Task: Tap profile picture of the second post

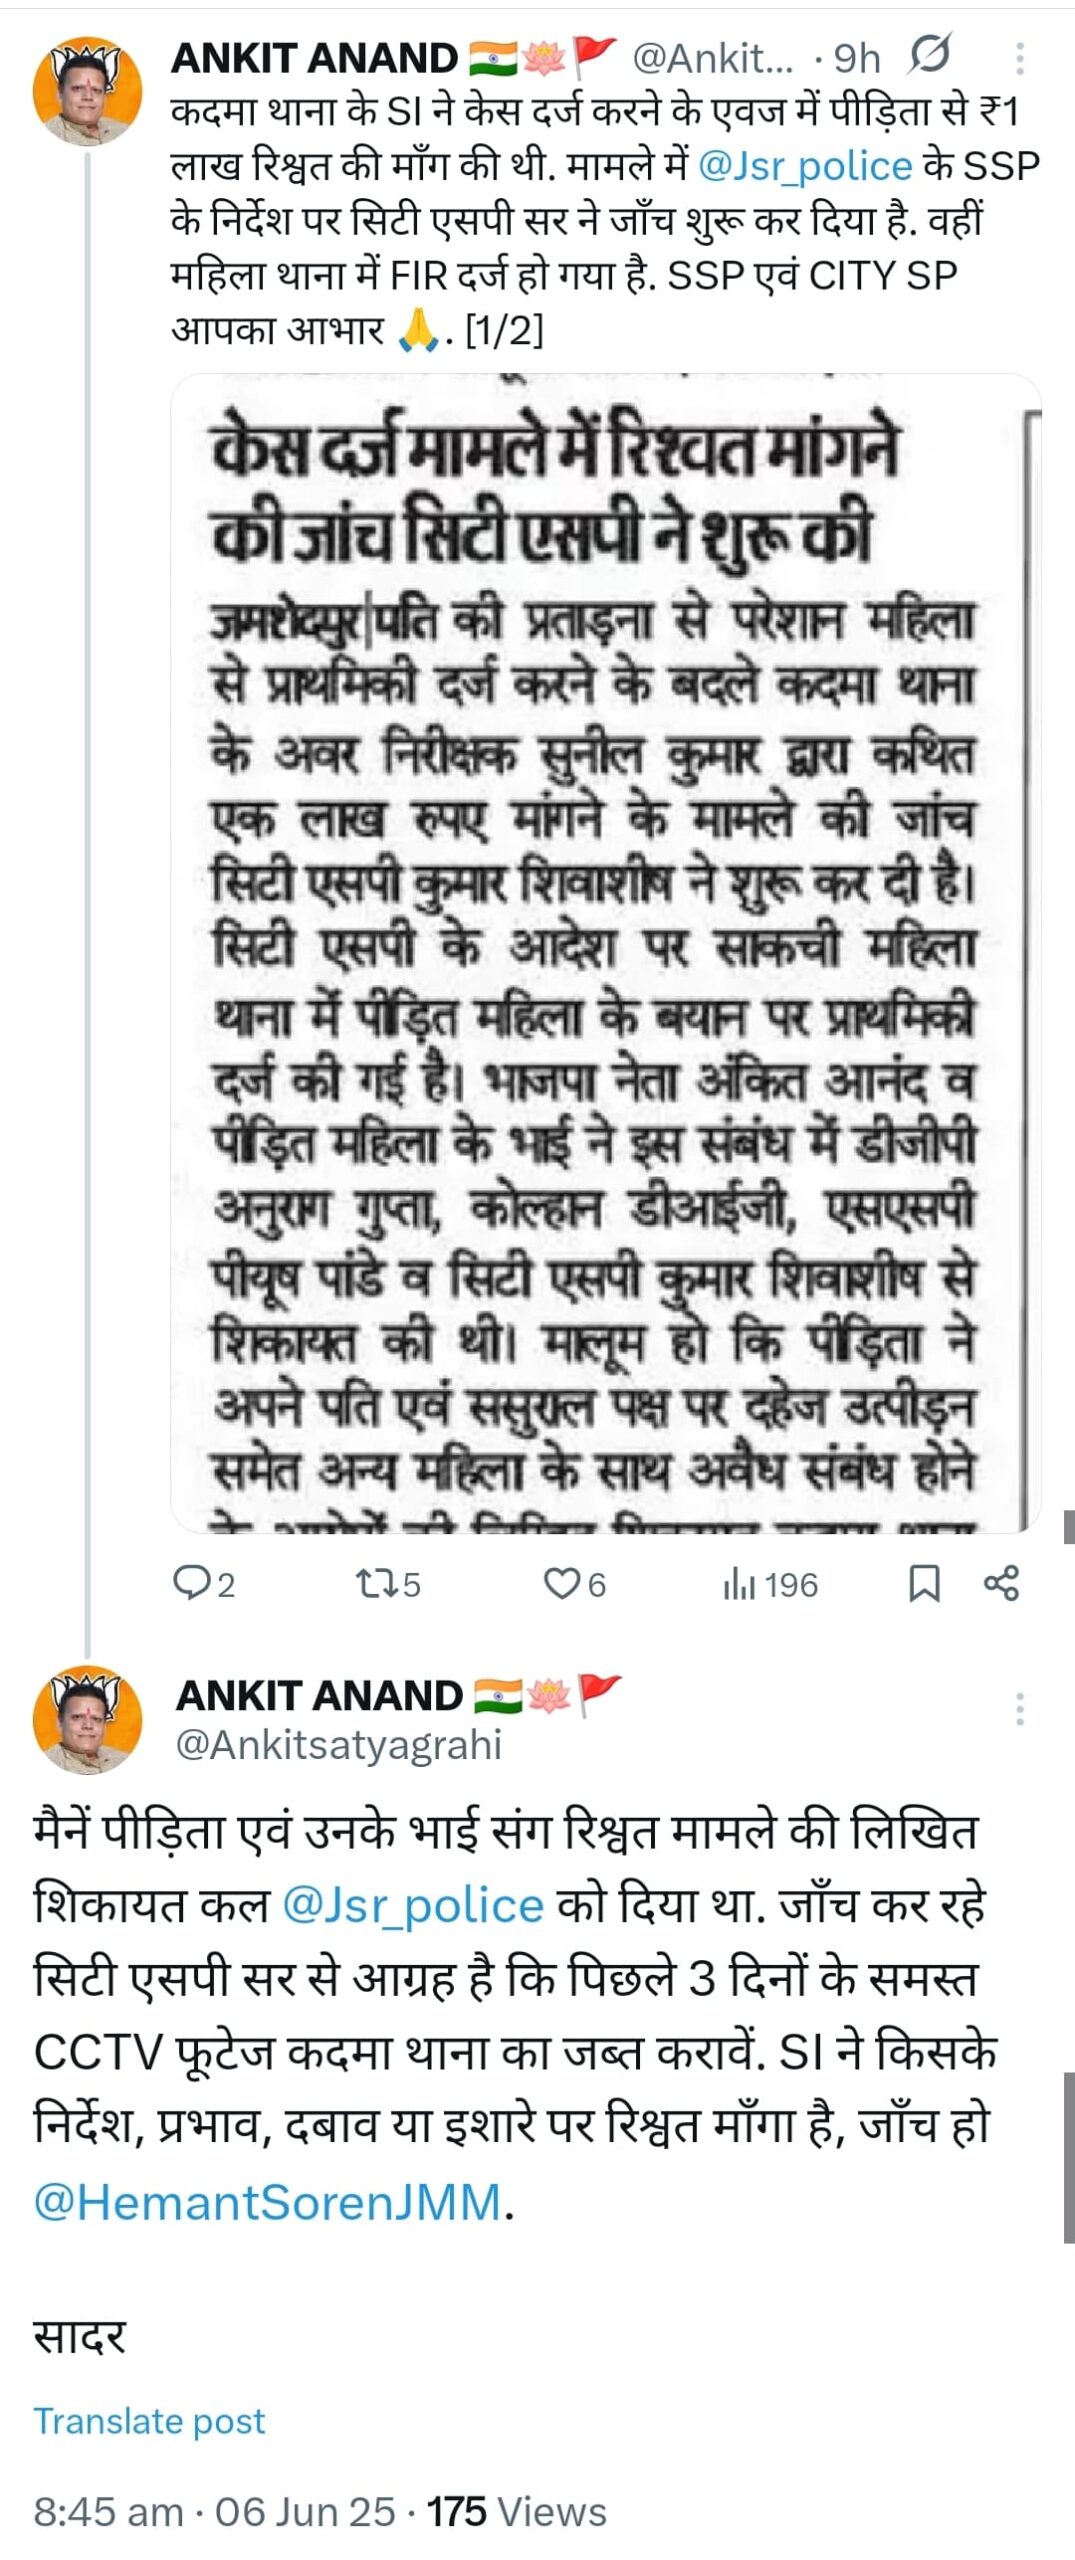Action: coord(88,1720)
